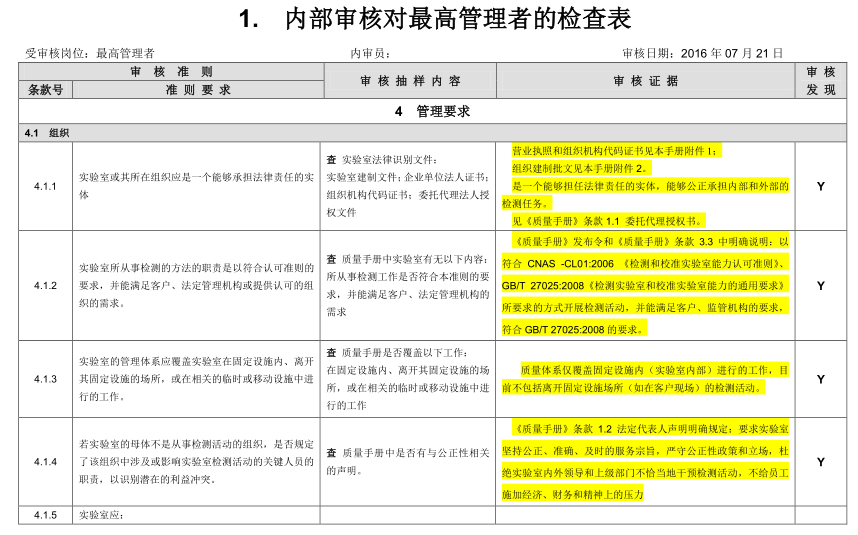The height and width of the screenshot is (535, 858).
Task: Click the Y finding for clause 4.1.1
Action: tap(820, 186)
